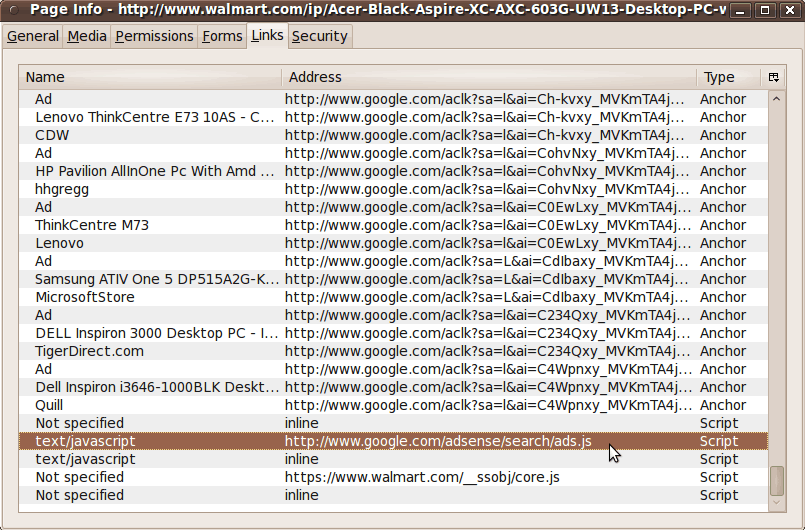The width and height of the screenshot is (805, 530).
Task: Select the MicrosoftStore row
Action: [x=393, y=297]
